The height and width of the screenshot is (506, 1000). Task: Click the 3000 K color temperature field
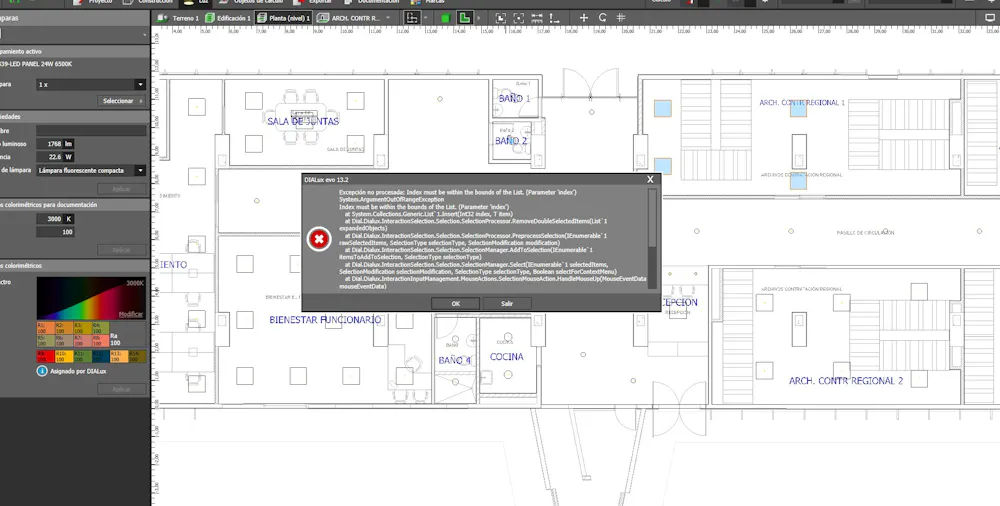(55, 219)
